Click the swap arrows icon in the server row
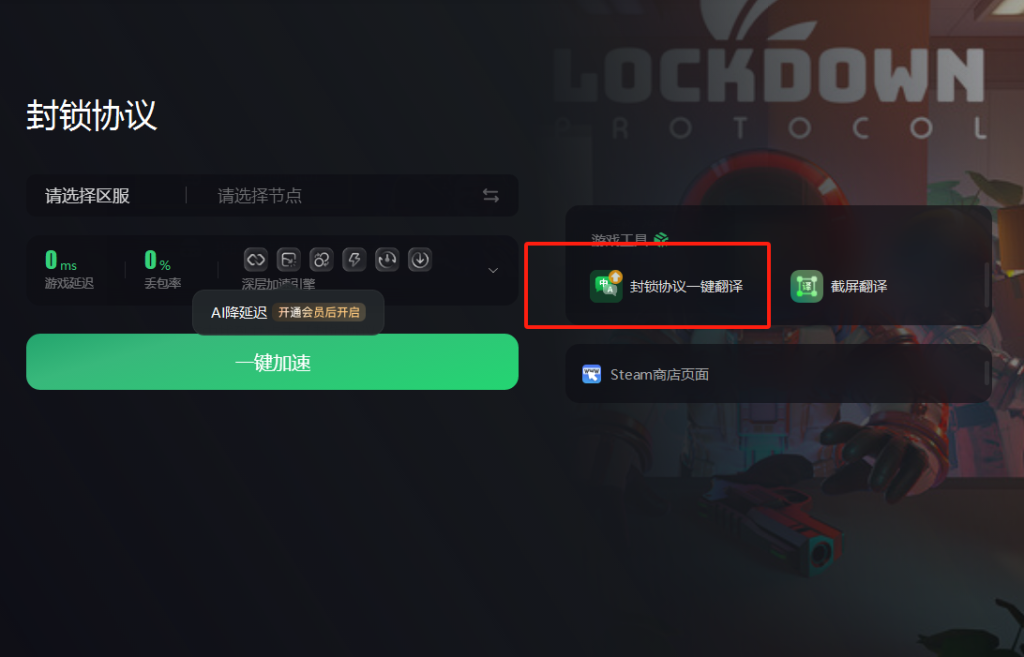Viewport: 1024px width, 657px height. [x=490, y=195]
